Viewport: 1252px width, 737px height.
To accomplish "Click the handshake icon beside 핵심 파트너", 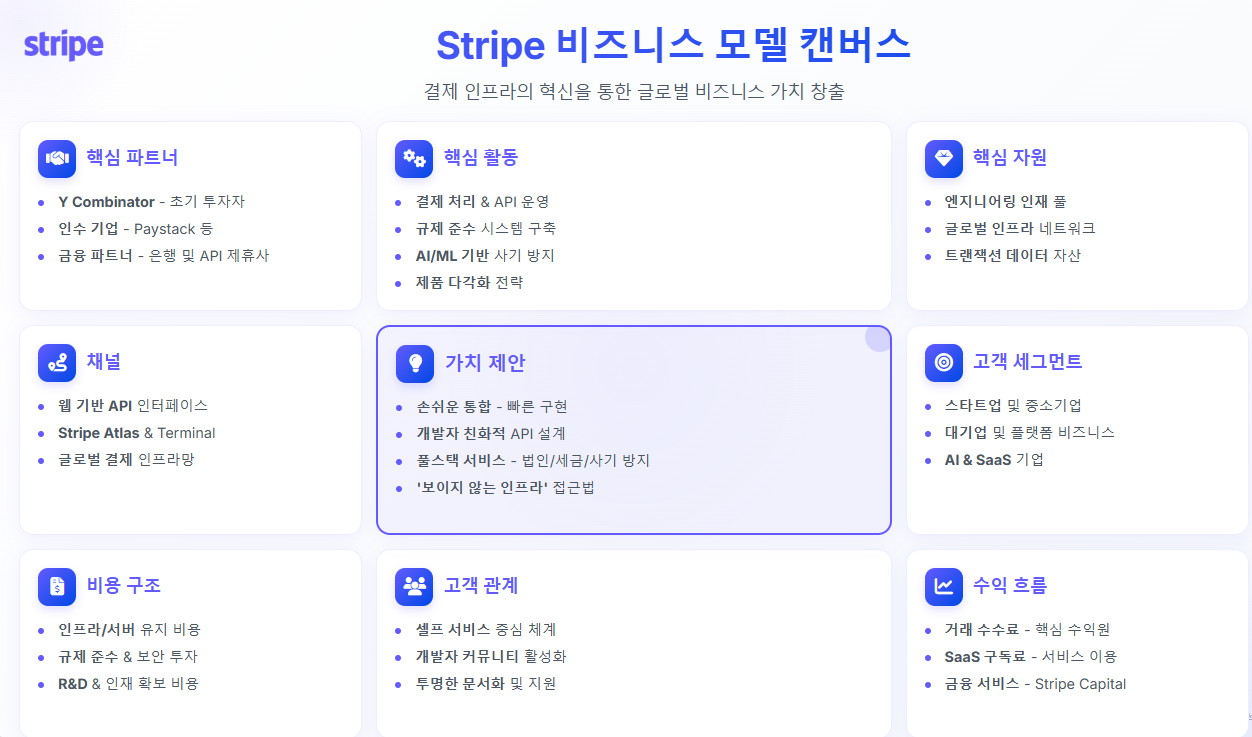I will pyautogui.click(x=57, y=158).
